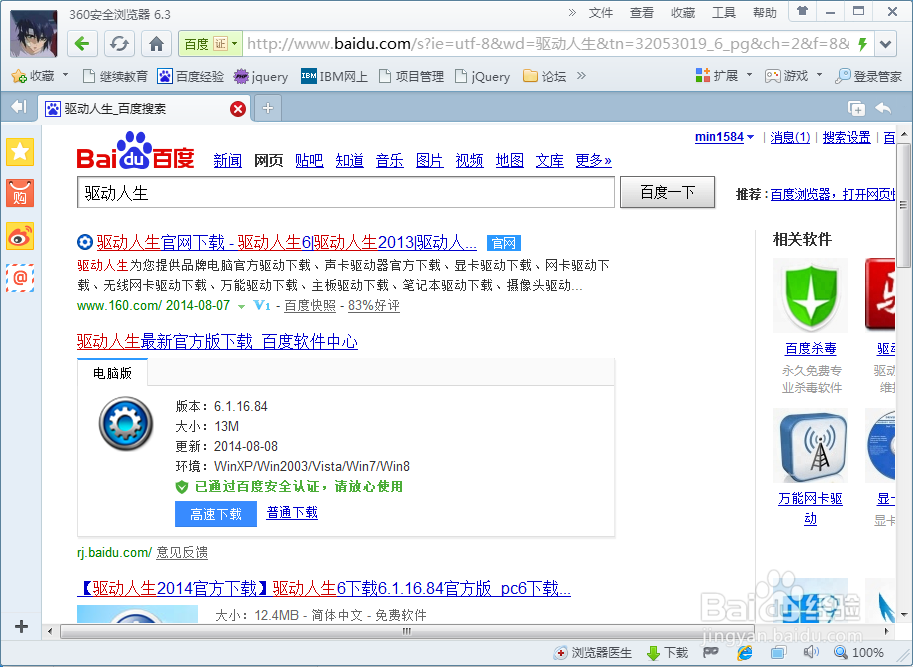Open the Weibo sidebar icon
Viewport: 913px width, 667px height.
[20, 236]
